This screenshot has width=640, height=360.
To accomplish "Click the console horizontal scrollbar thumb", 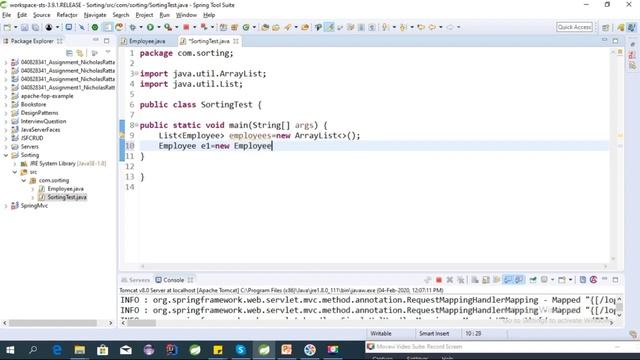I will point(142,322).
